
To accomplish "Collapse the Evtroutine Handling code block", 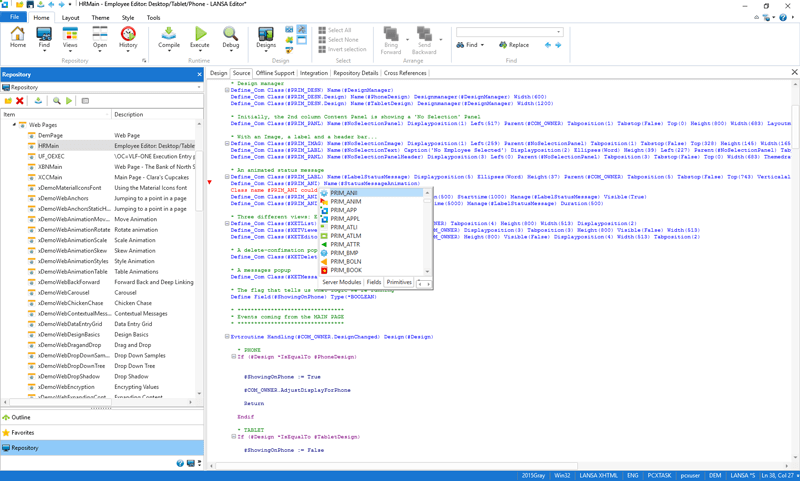I will point(228,337).
